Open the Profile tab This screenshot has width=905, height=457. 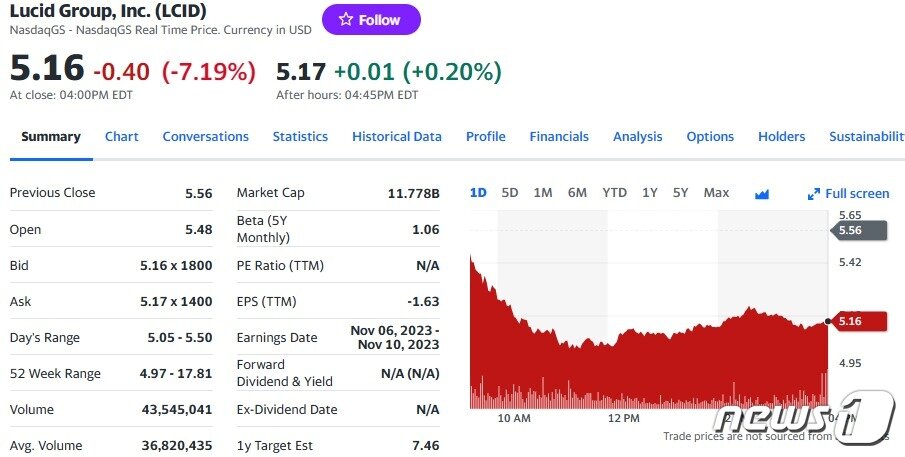[x=485, y=137]
